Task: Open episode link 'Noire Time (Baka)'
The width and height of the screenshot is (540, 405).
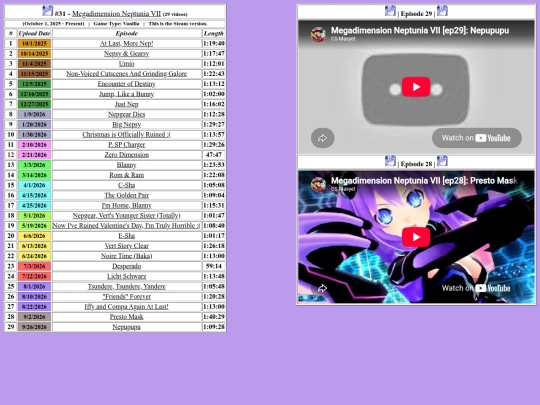Action: [x=126, y=256]
